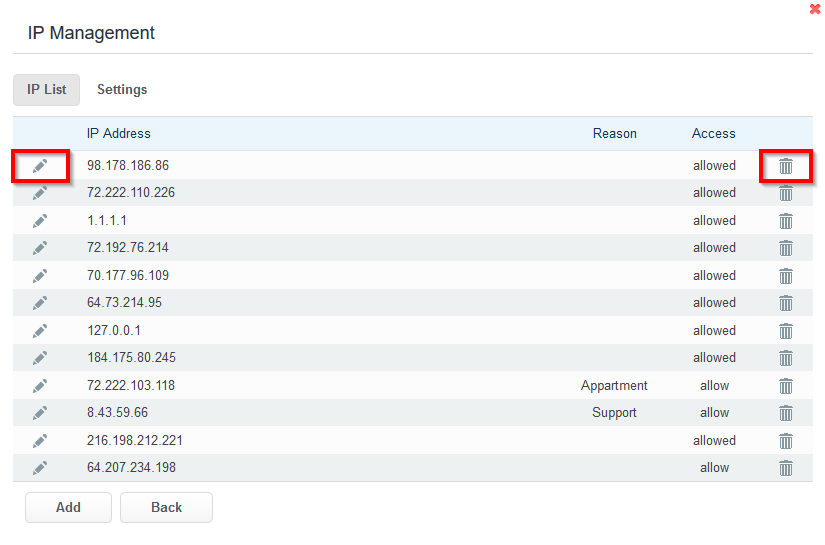The height and width of the screenshot is (545, 825).
Task: Delete IP 72.192.76.214
Action: click(x=786, y=248)
